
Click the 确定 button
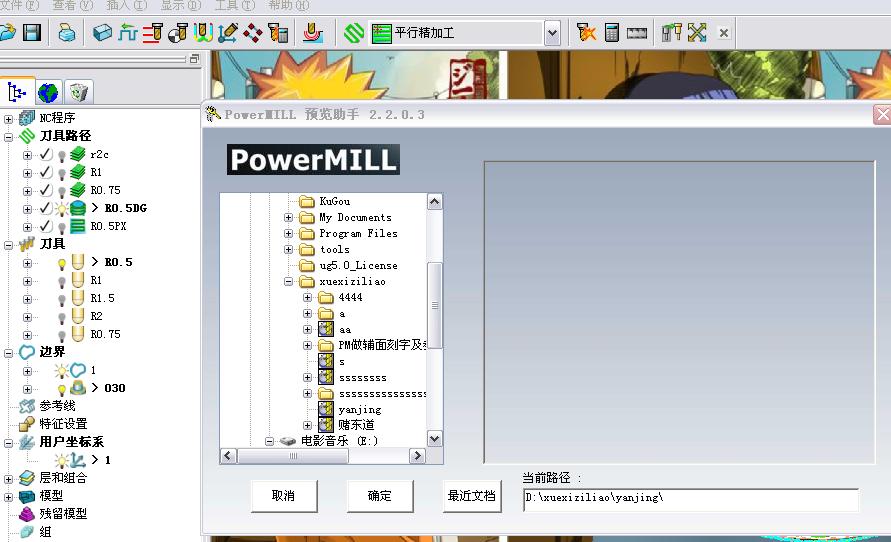[x=380, y=495]
